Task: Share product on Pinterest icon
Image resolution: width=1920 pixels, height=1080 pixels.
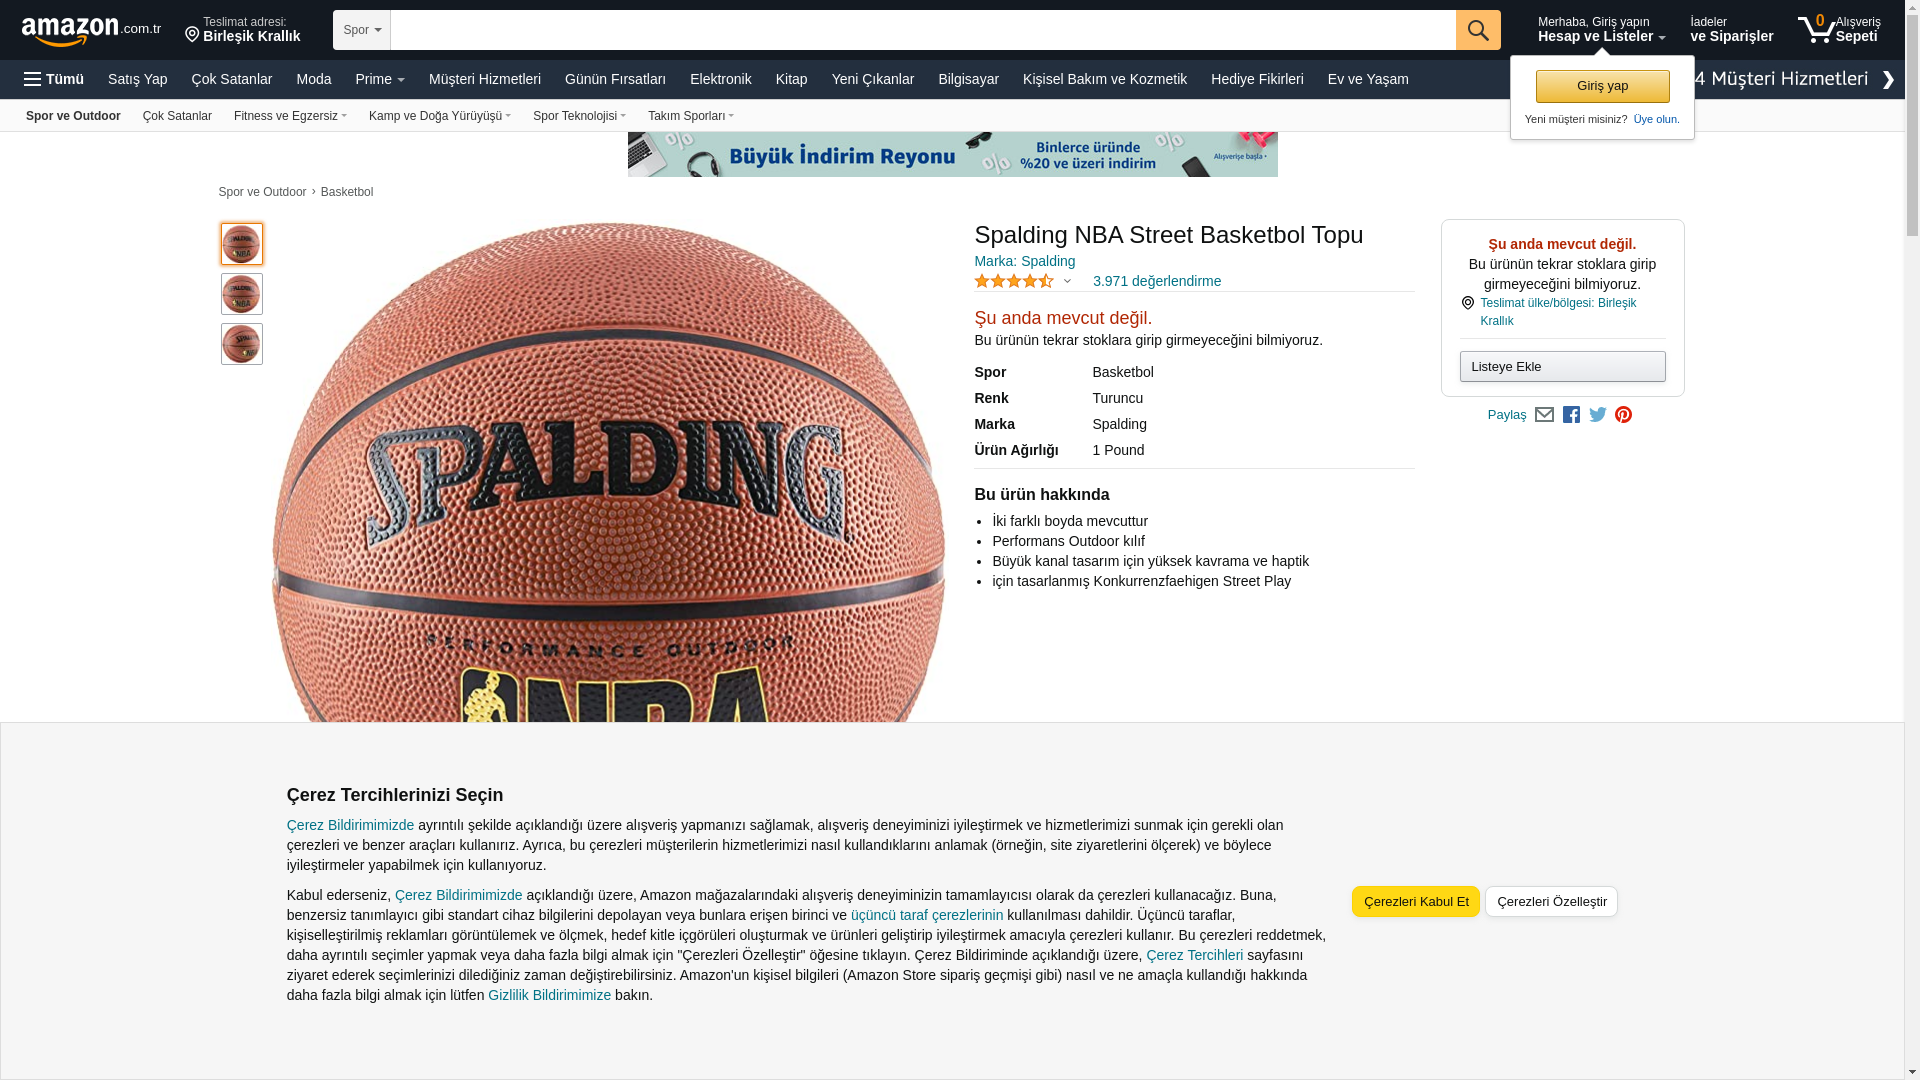Action: [x=1623, y=415]
